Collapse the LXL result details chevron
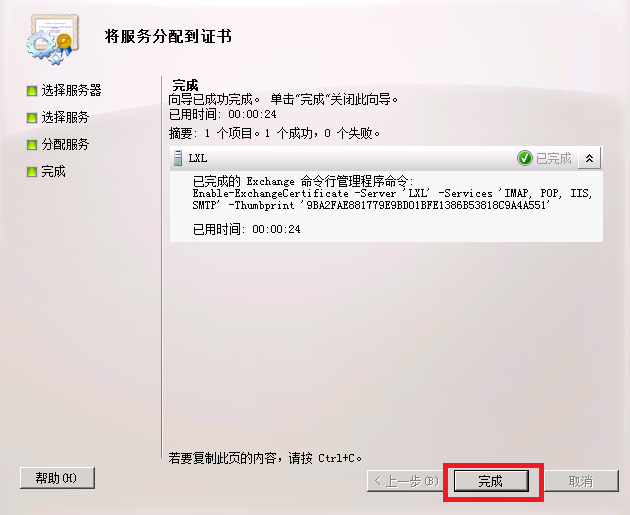This screenshot has width=630, height=515. tap(589, 158)
